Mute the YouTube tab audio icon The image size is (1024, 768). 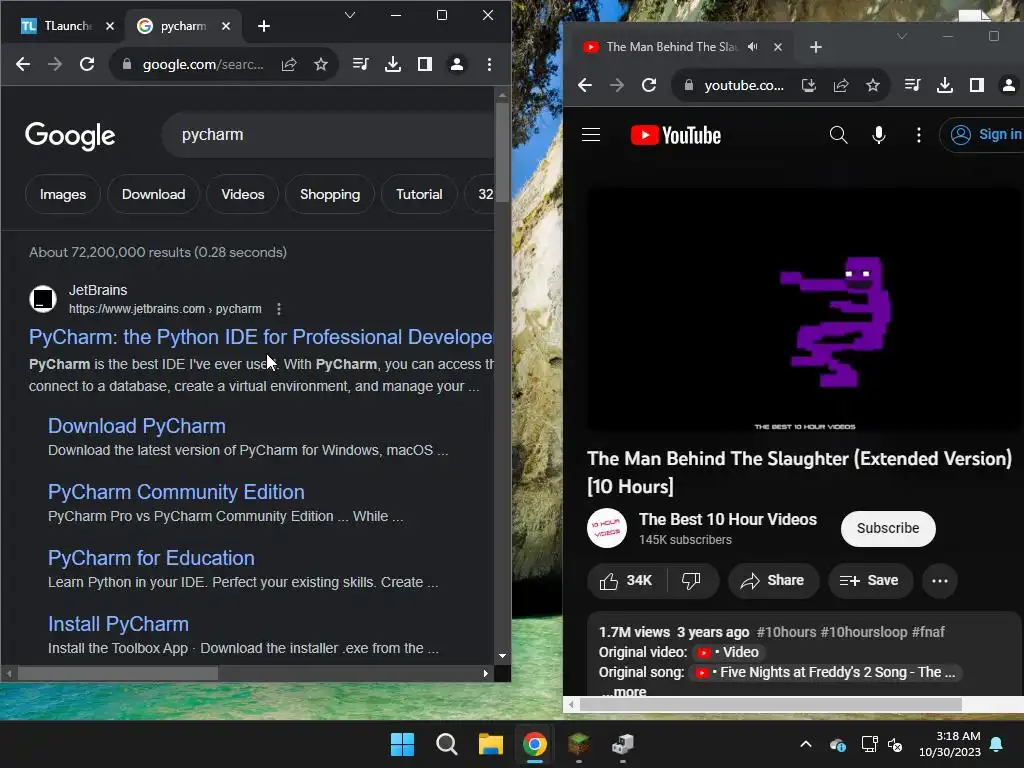pos(753,47)
